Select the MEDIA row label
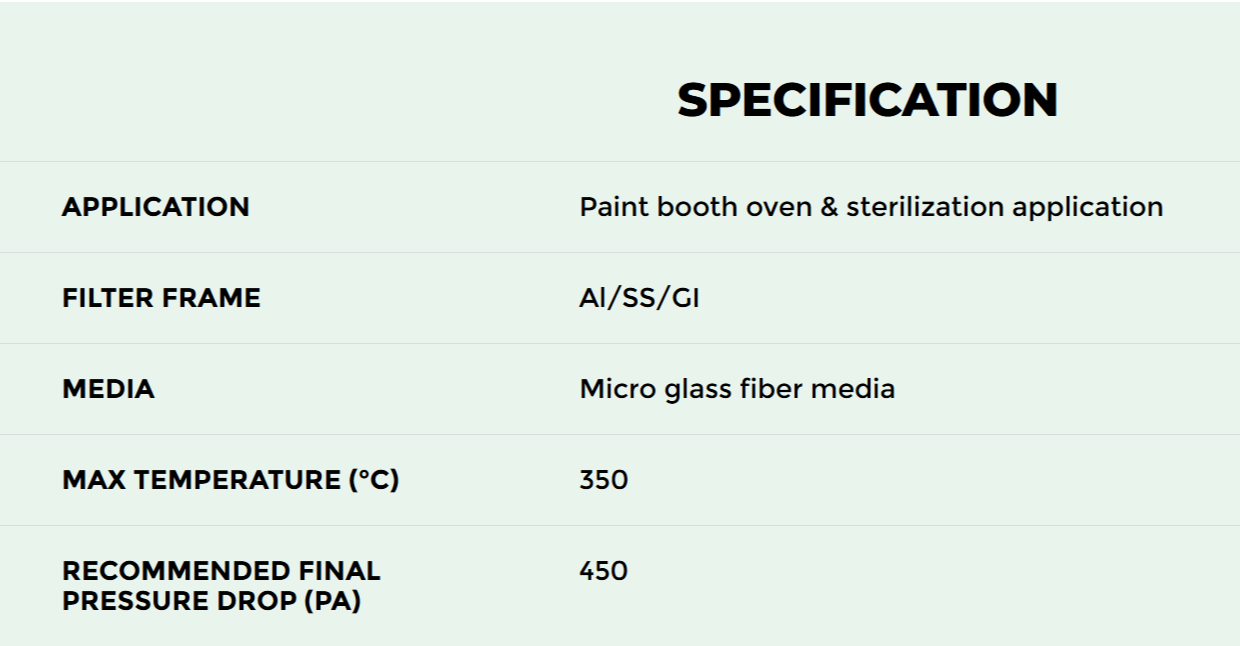1240x646 pixels. click(x=108, y=389)
